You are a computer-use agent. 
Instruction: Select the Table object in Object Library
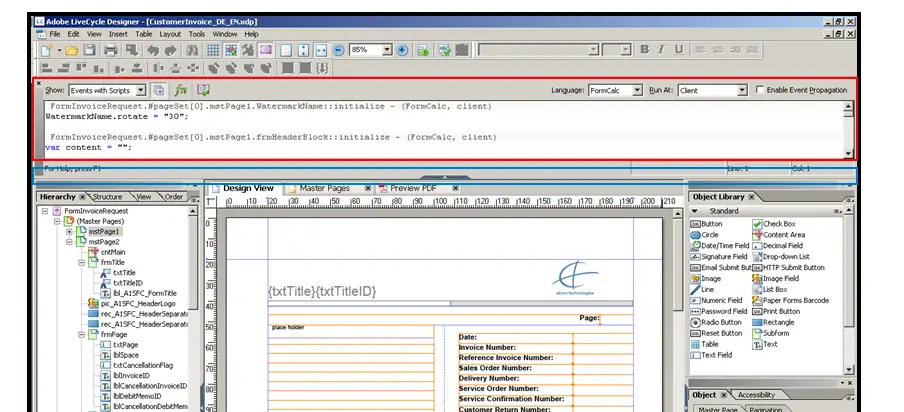click(705, 344)
